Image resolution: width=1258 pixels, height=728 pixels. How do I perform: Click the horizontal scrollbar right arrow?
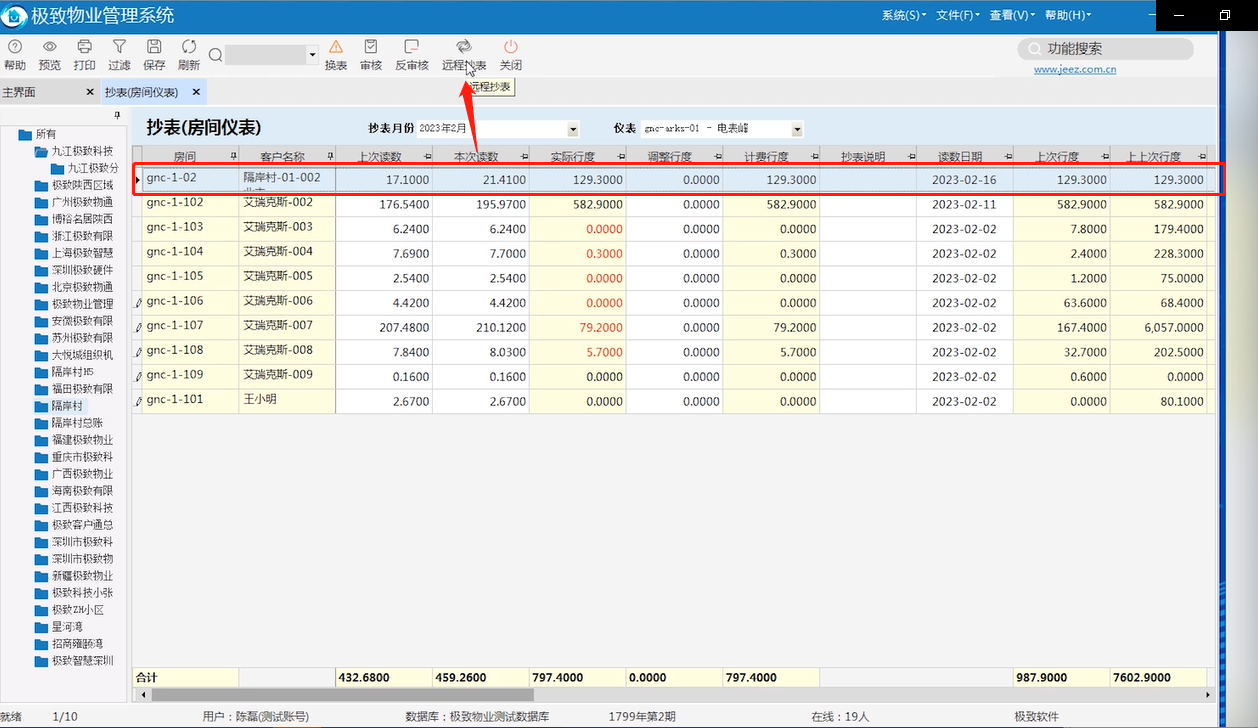point(1210,694)
